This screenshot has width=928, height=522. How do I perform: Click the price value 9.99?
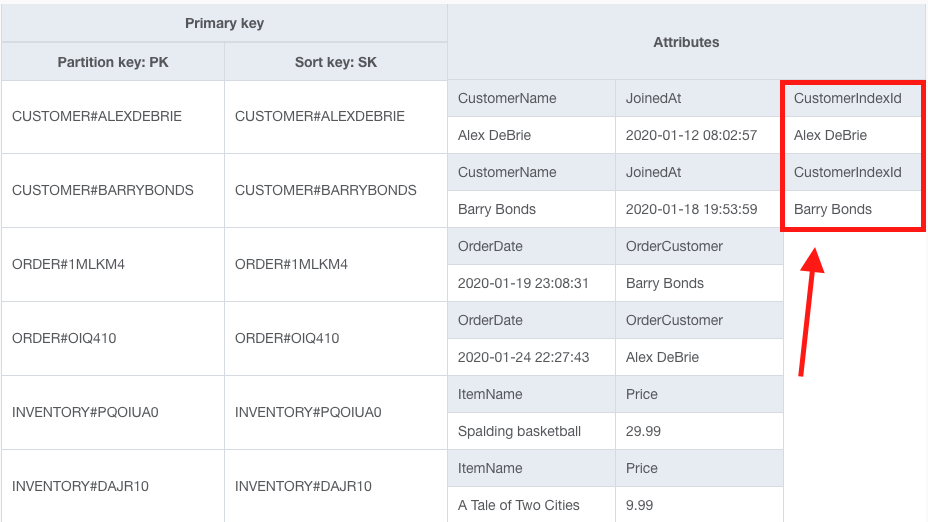(x=639, y=505)
